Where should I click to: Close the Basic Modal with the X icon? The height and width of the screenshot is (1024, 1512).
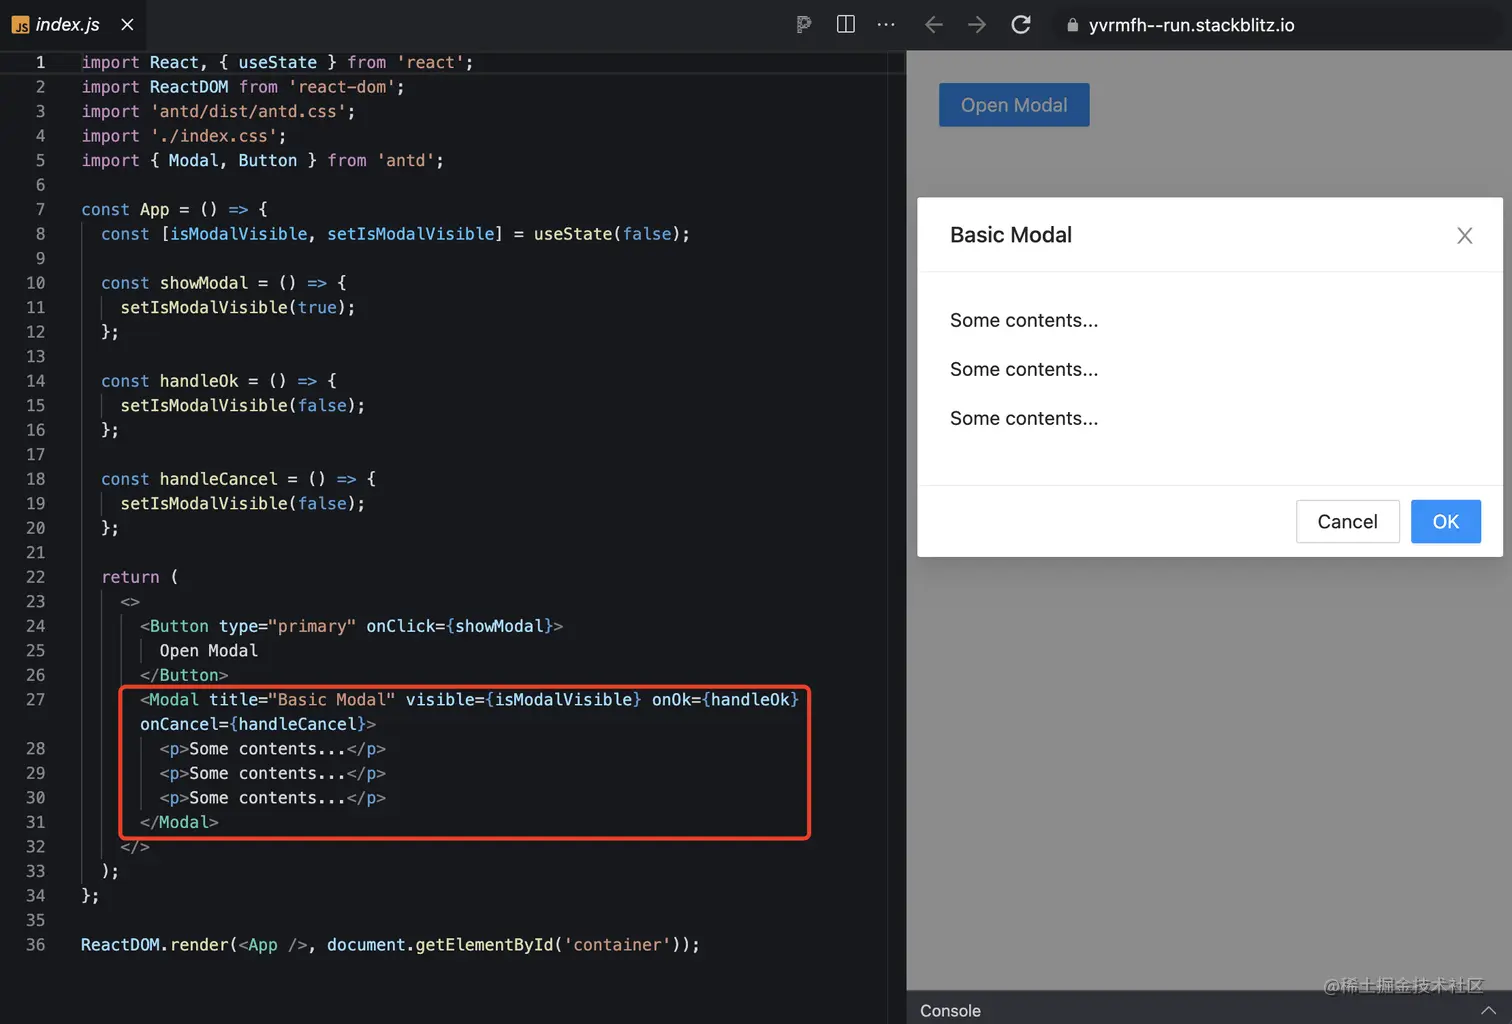(x=1464, y=235)
